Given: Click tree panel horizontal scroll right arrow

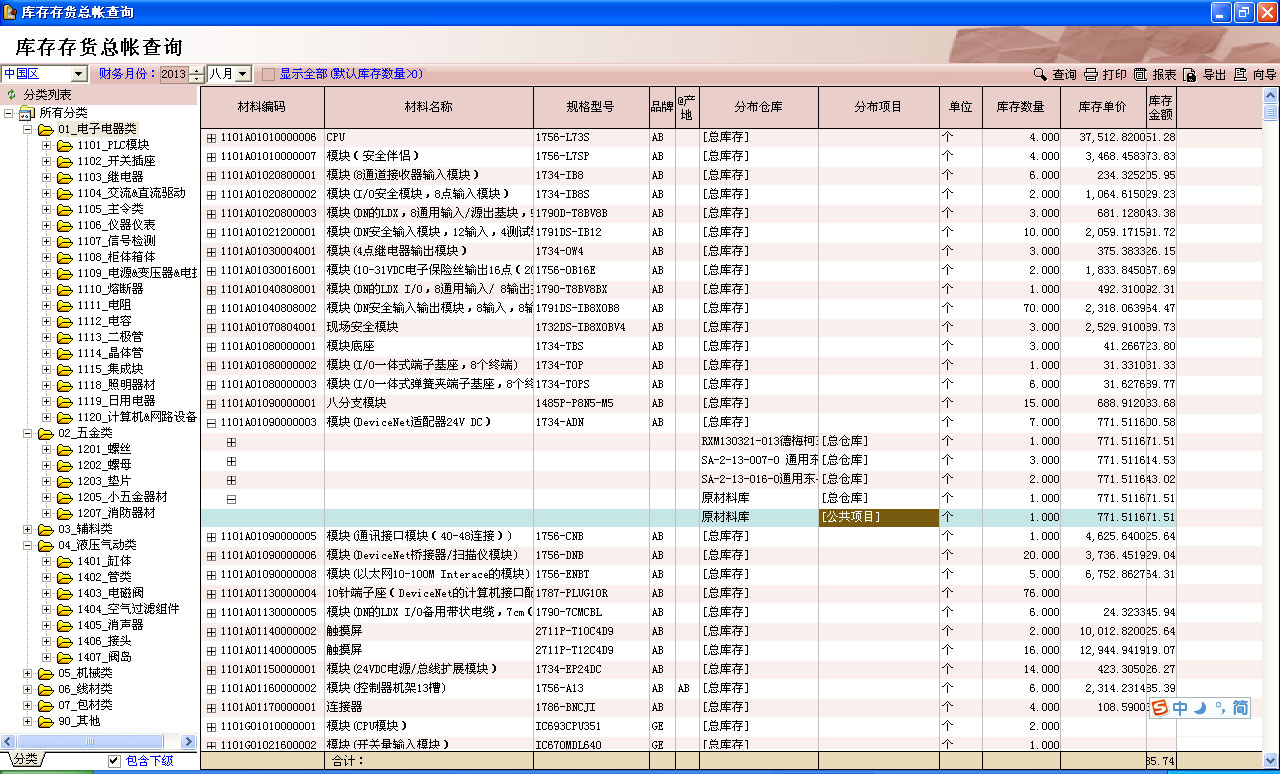Looking at the screenshot, I should pyautogui.click(x=190, y=742).
